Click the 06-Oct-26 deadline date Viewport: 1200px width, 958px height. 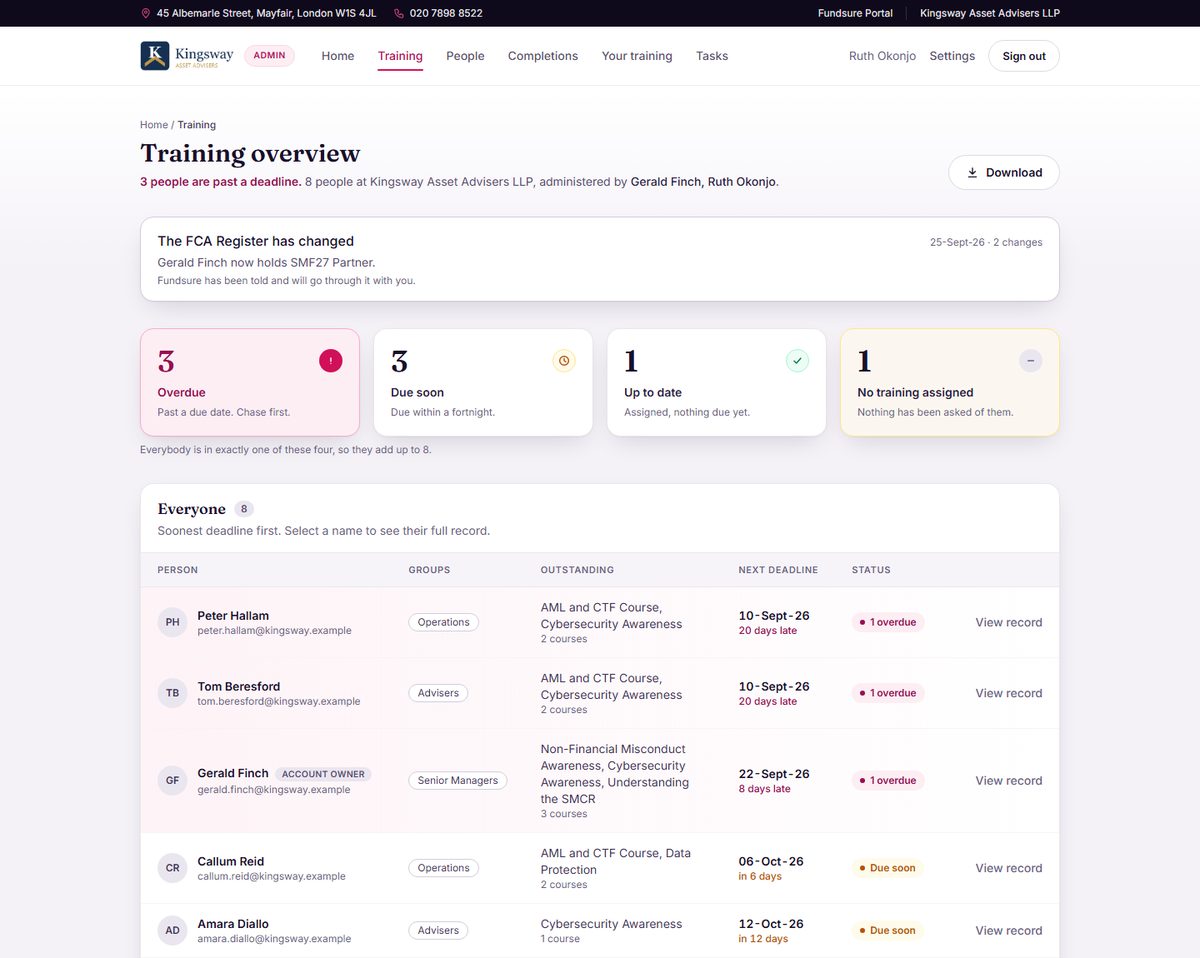click(x=771, y=862)
